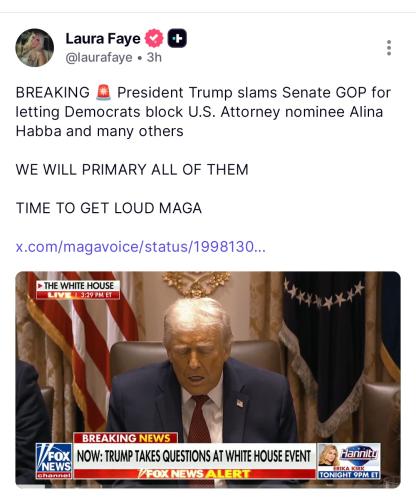Click the @laurafaye handle
This screenshot has height=500, width=416.
click(x=99, y=58)
